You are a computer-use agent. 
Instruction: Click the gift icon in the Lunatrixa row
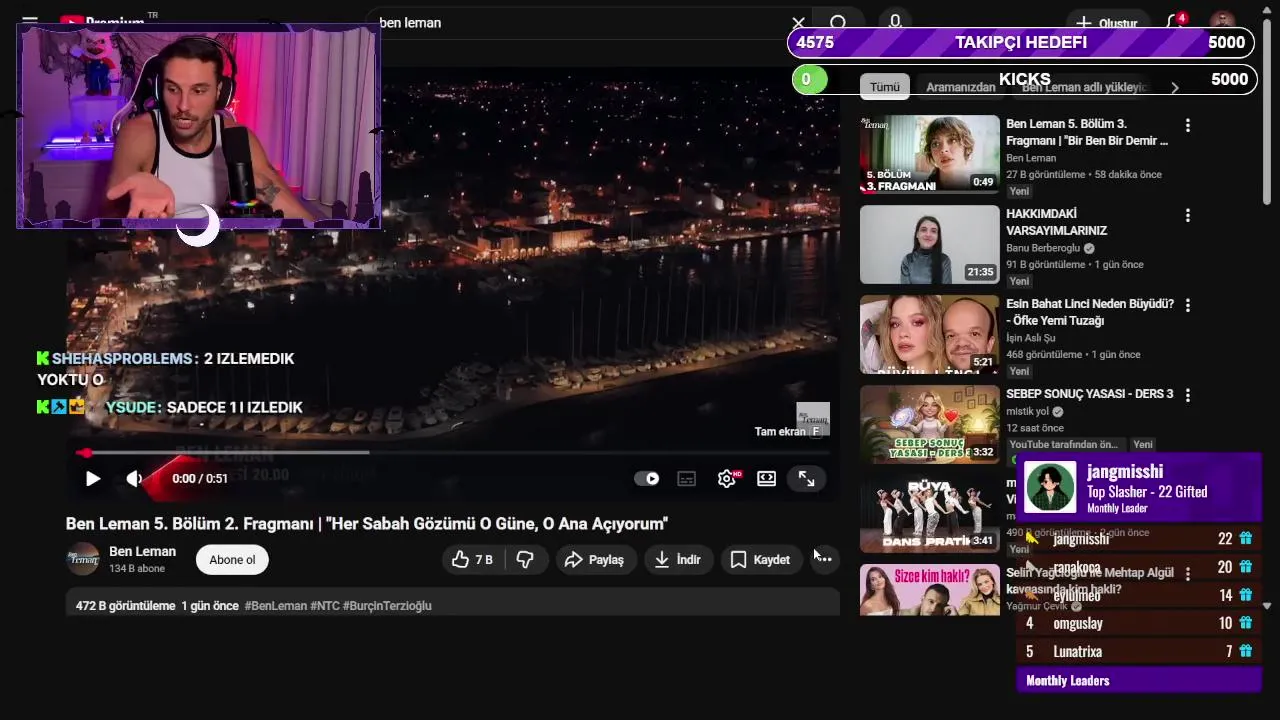coord(1245,651)
